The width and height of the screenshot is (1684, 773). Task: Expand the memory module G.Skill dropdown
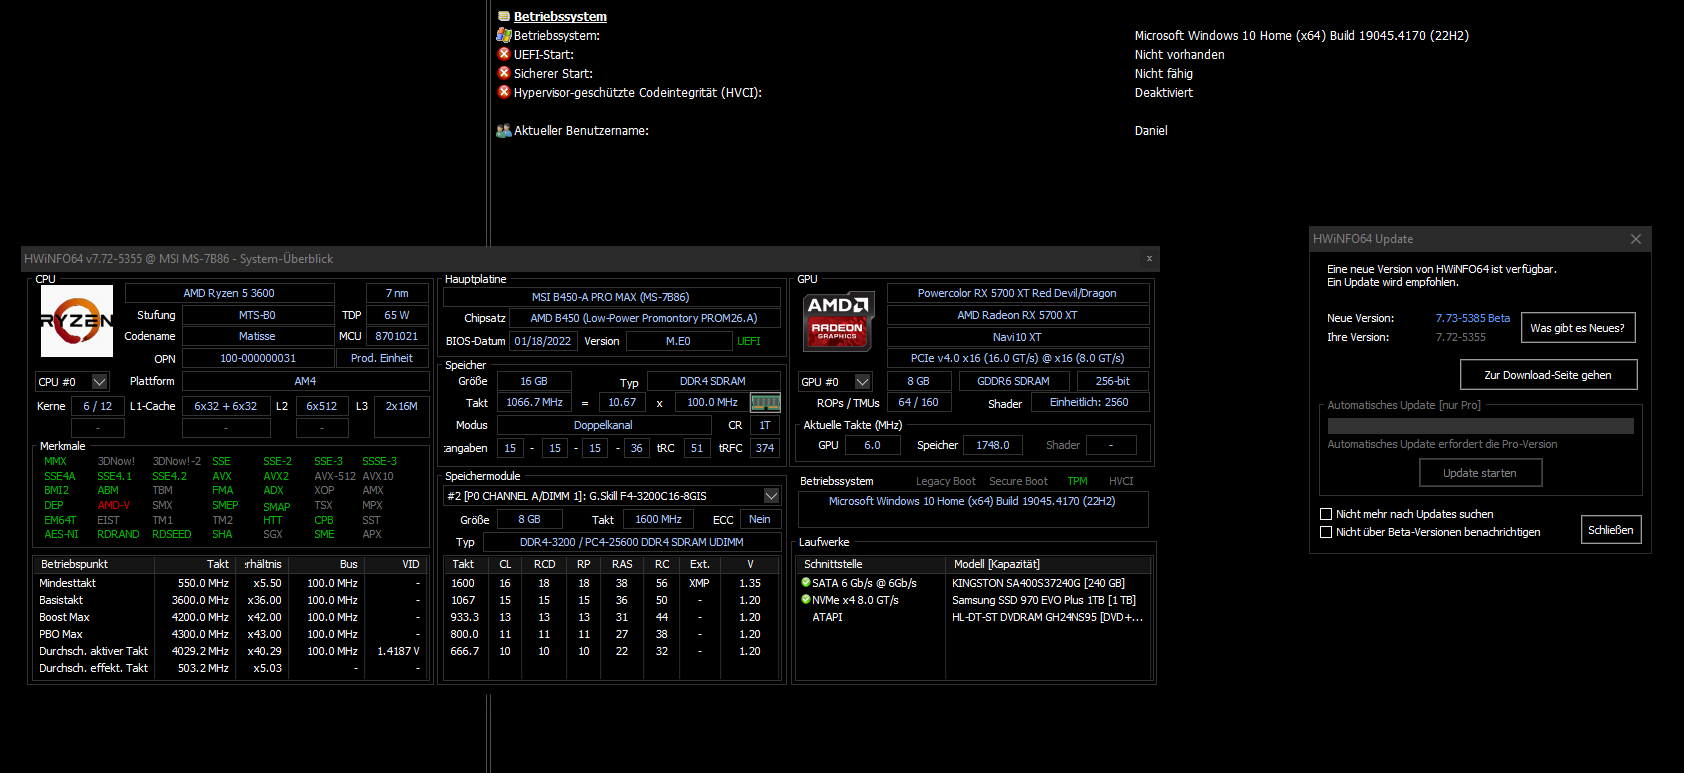[771, 496]
